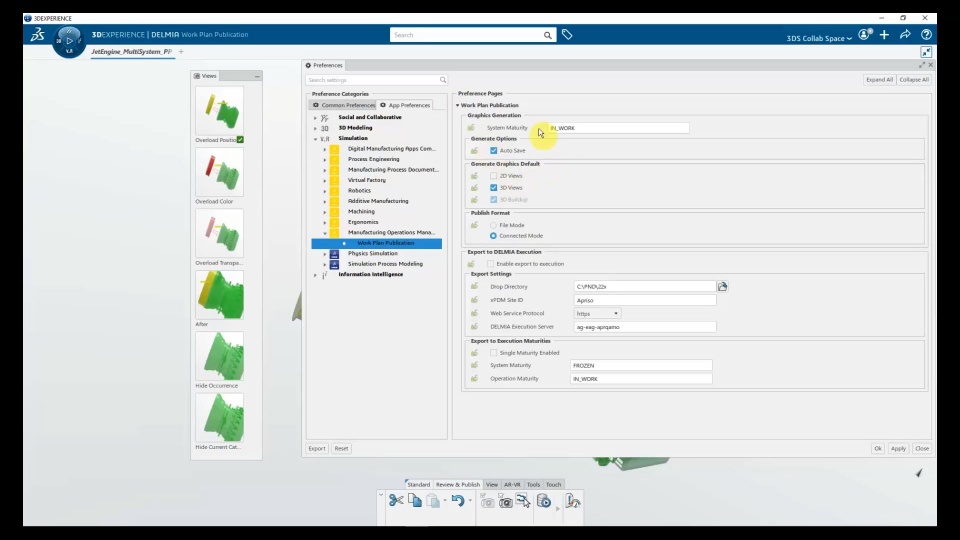The height and width of the screenshot is (540, 960).
Task: Click the tag icon beside search
Action: (567, 35)
